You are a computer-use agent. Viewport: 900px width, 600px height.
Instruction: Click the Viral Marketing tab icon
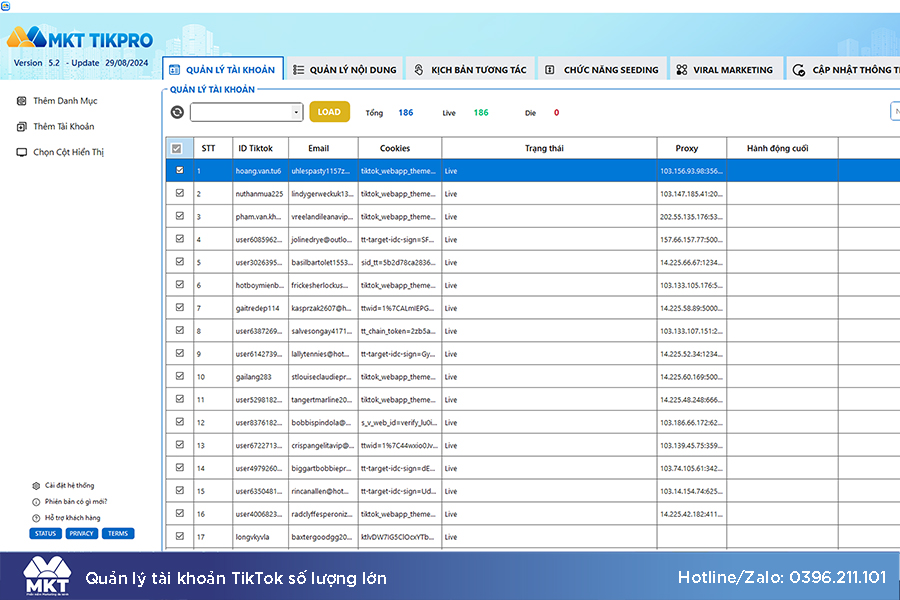tap(681, 70)
